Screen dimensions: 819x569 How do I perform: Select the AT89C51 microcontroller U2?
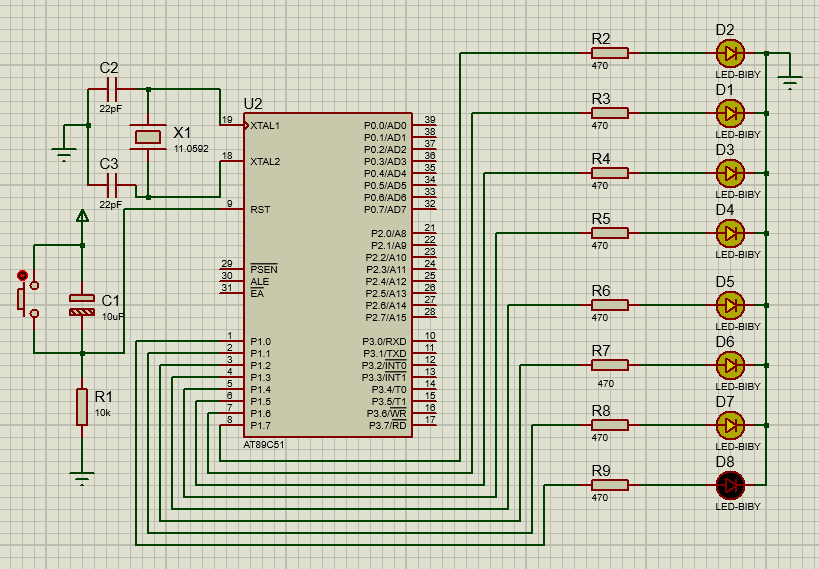[328, 275]
